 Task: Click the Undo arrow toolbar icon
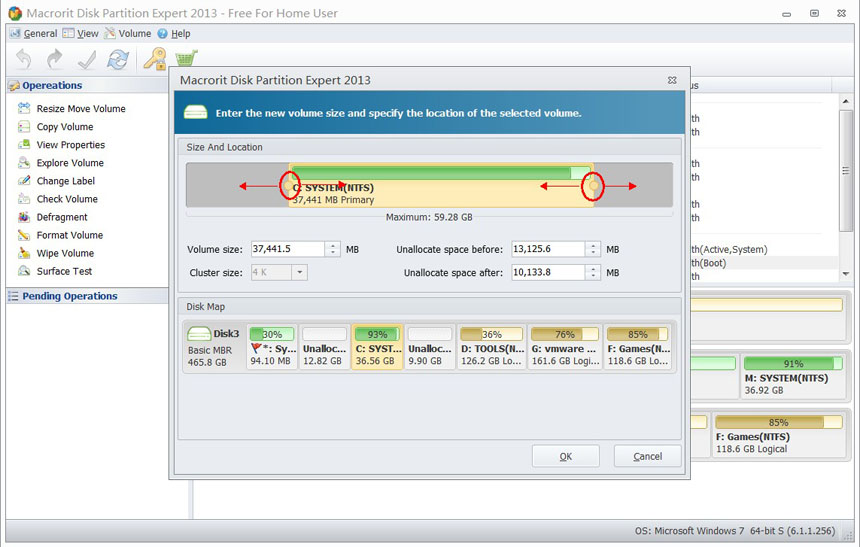coord(24,59)
